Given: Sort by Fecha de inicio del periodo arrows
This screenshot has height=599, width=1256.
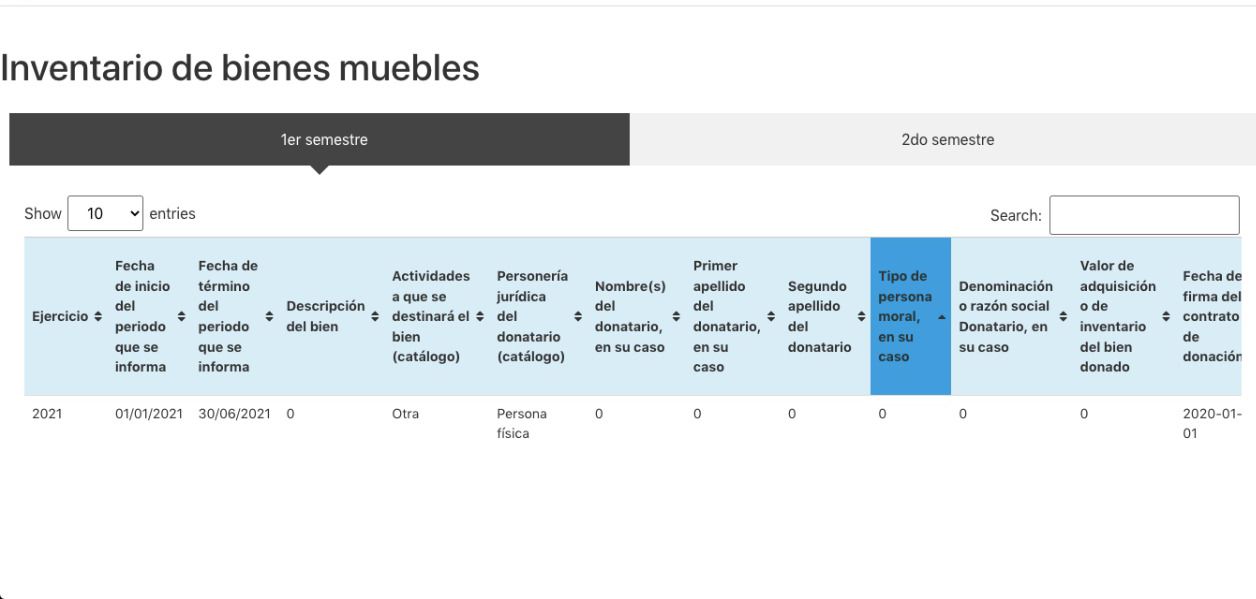Looking at the screenshot, I should [x=181, y=317].
